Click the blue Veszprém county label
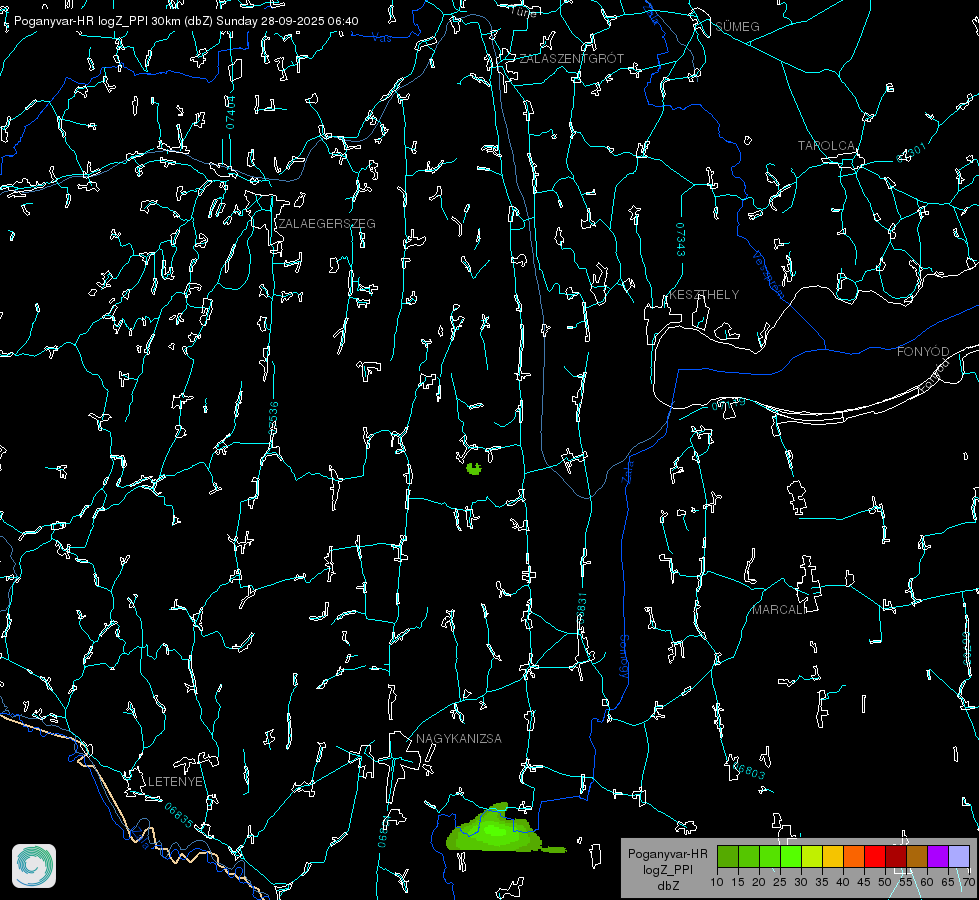The image size is (979, 900). (x=768, y=275)
